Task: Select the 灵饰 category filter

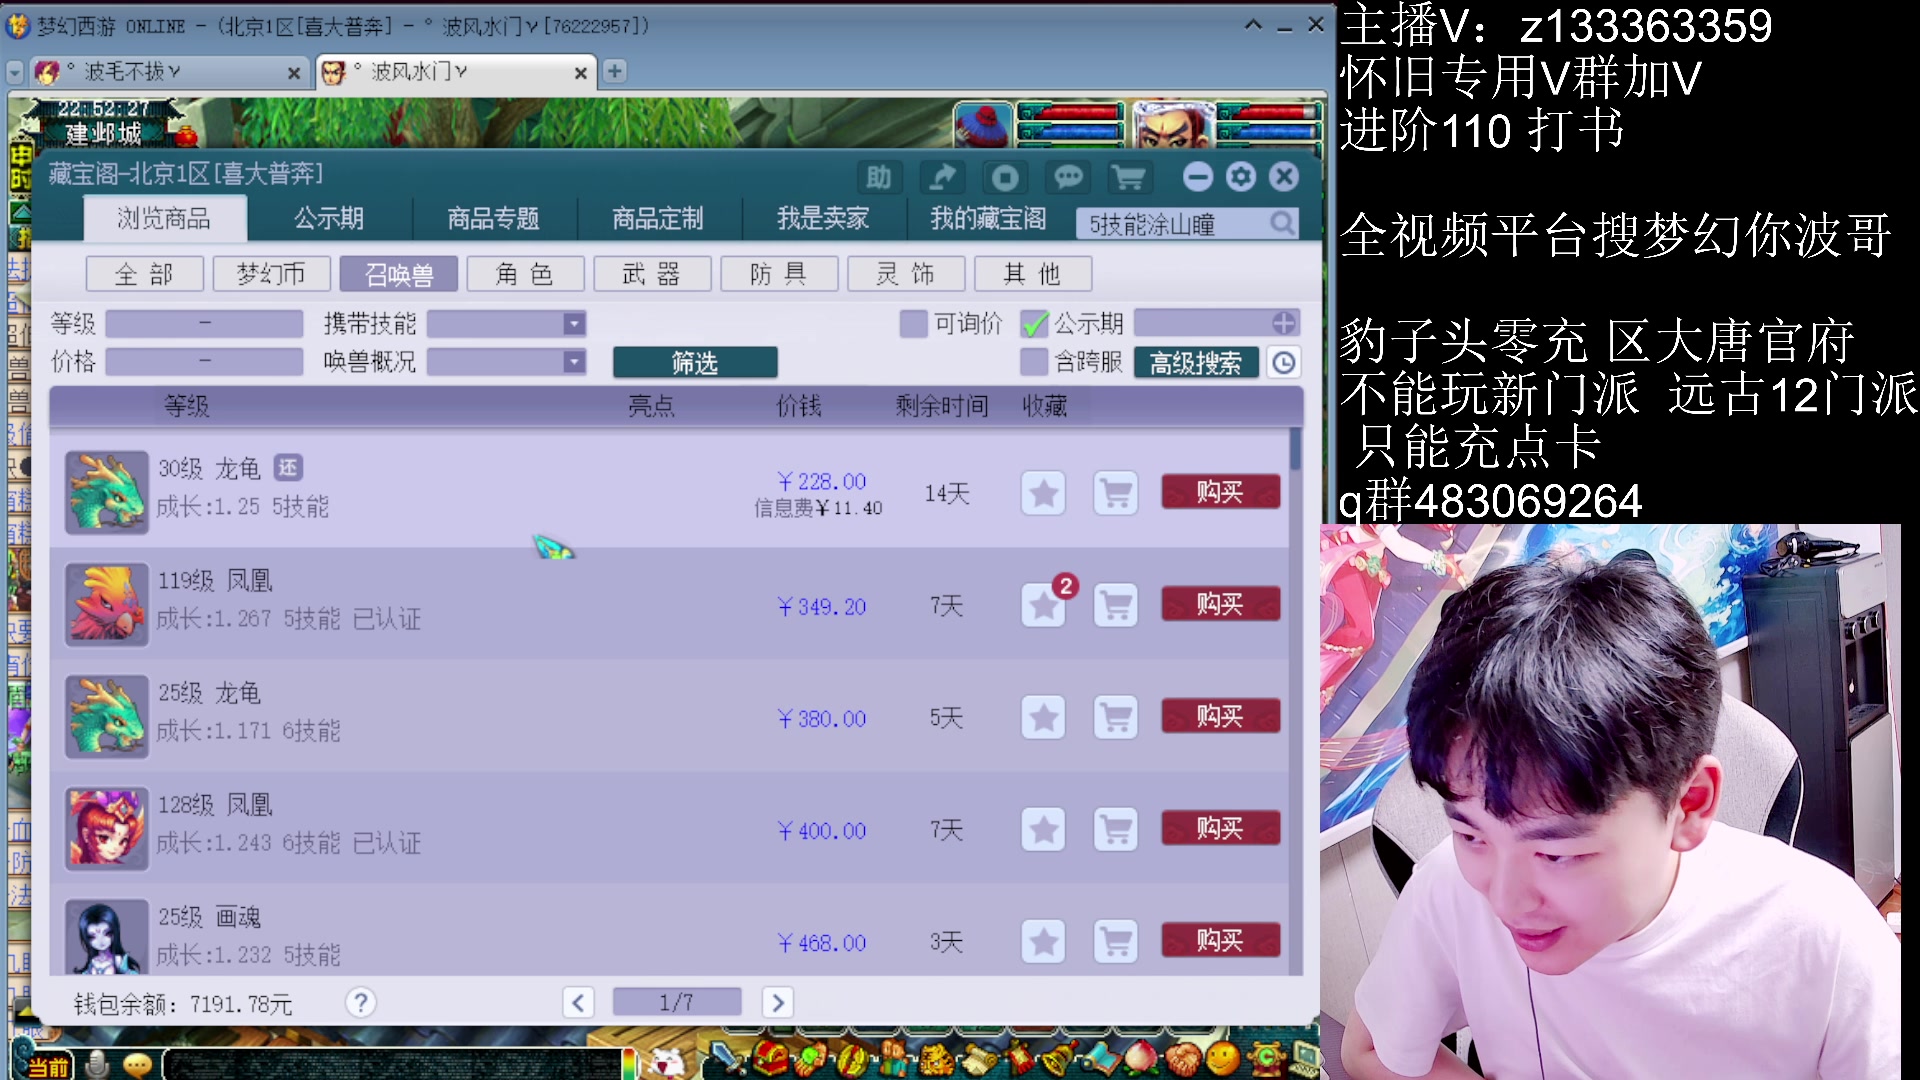Action: [907, 274]
